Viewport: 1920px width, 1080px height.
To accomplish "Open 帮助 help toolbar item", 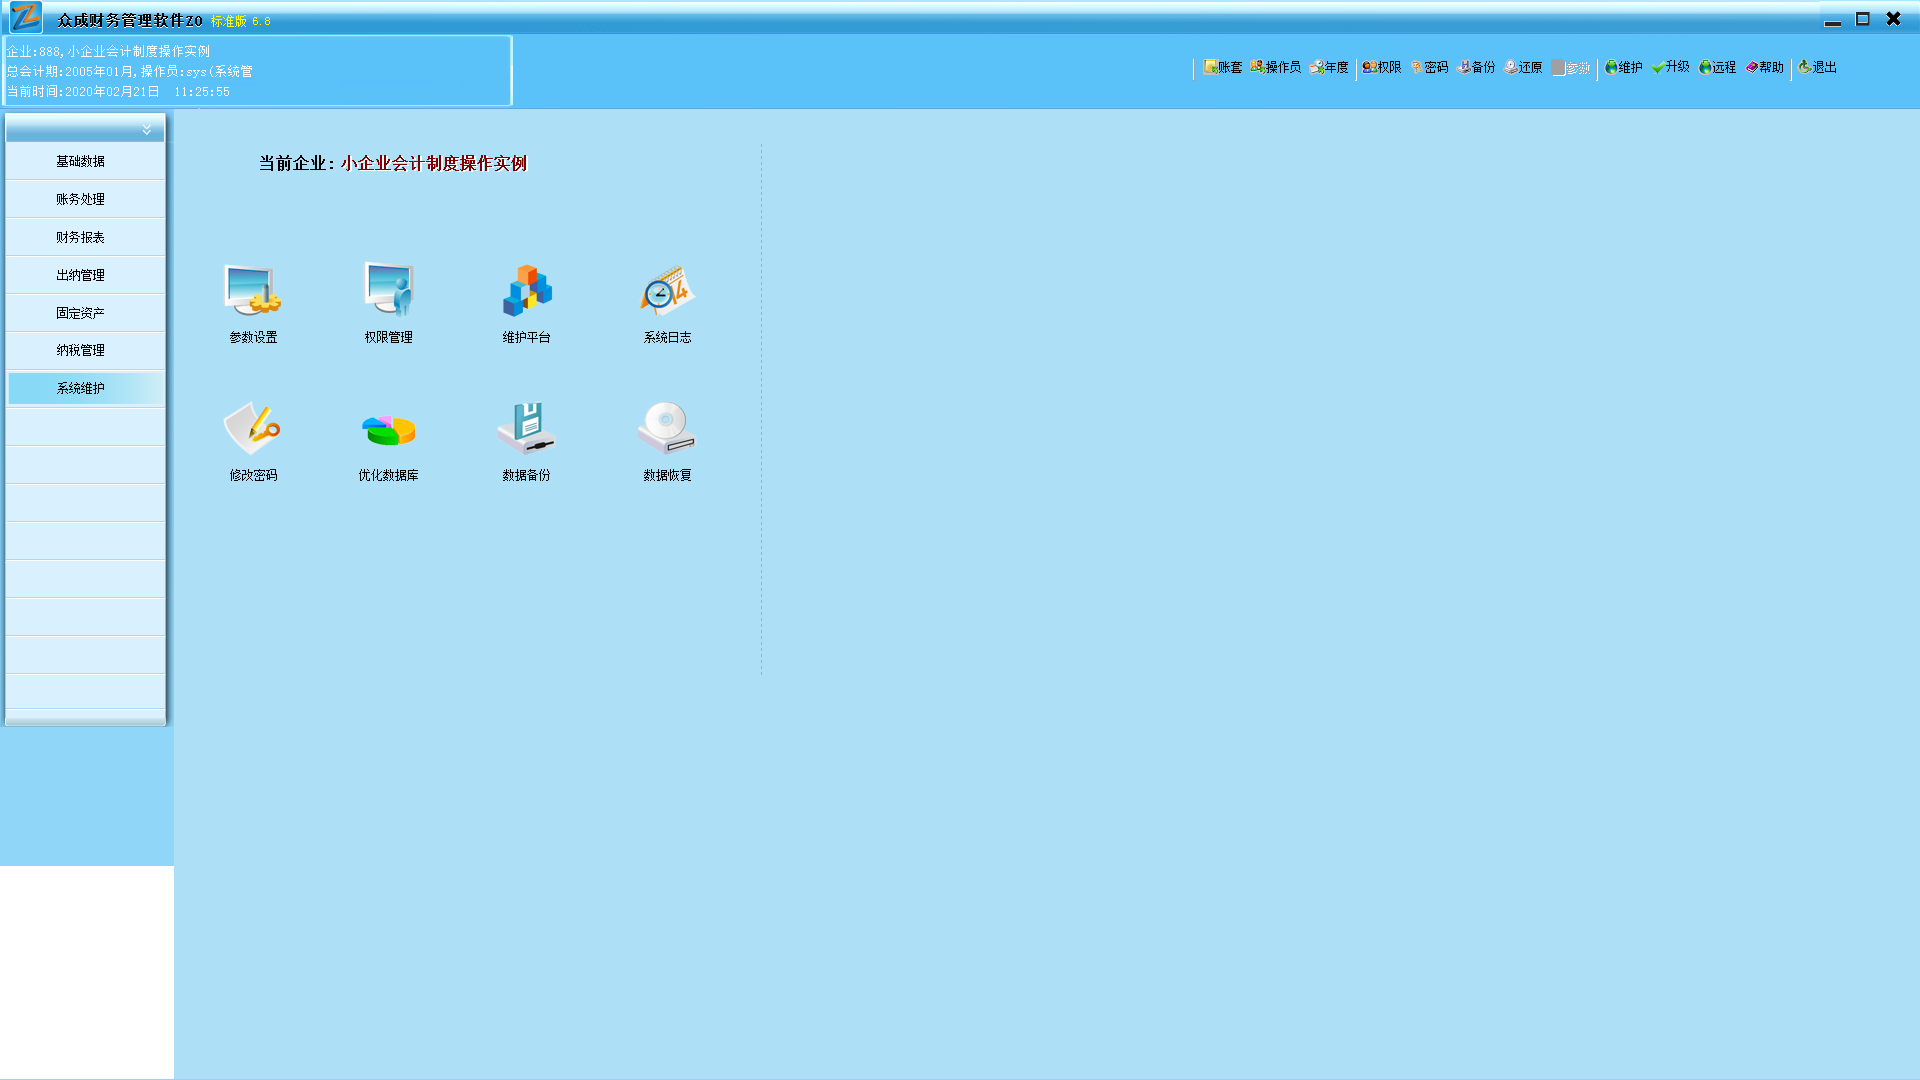I will click(1765, 67).
